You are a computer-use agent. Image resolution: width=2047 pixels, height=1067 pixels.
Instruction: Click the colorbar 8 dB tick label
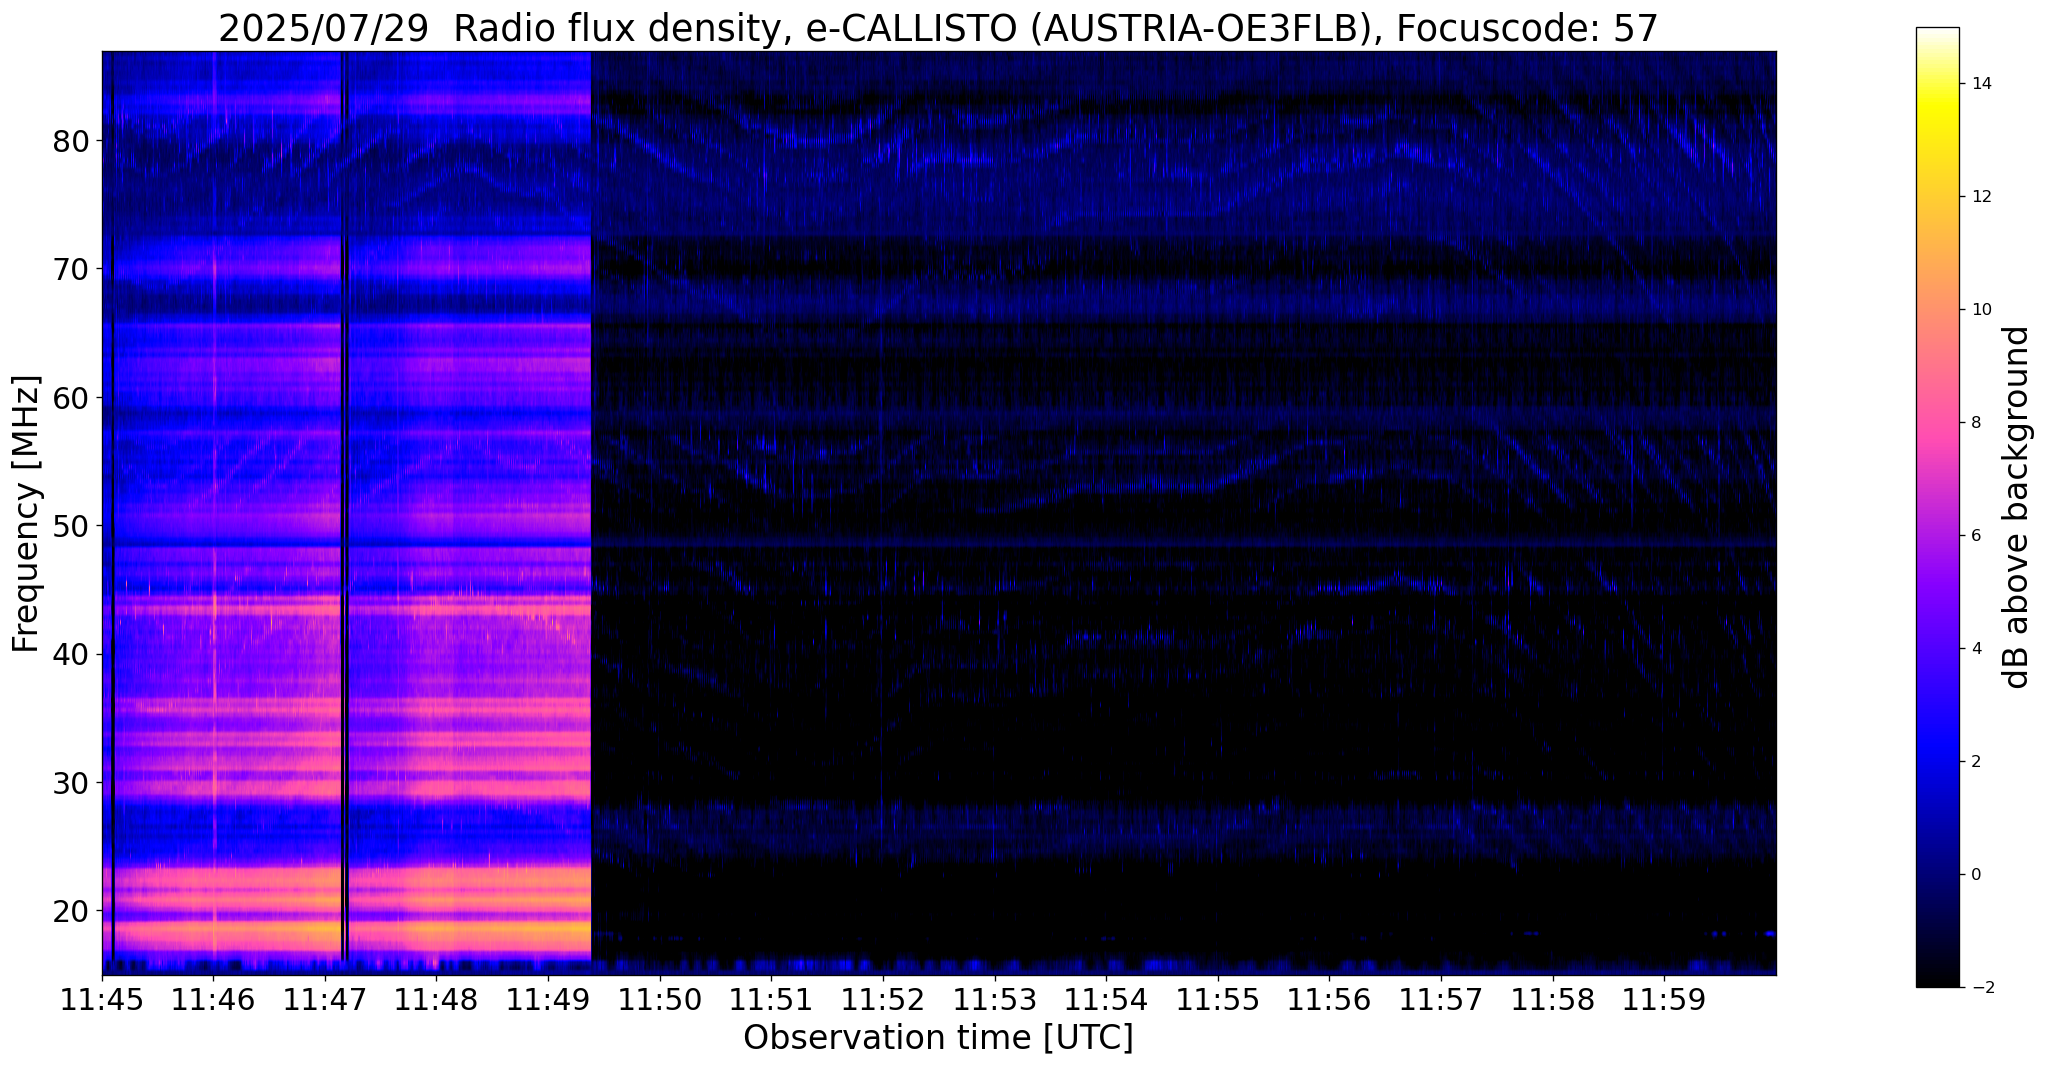click(1975, 423)
